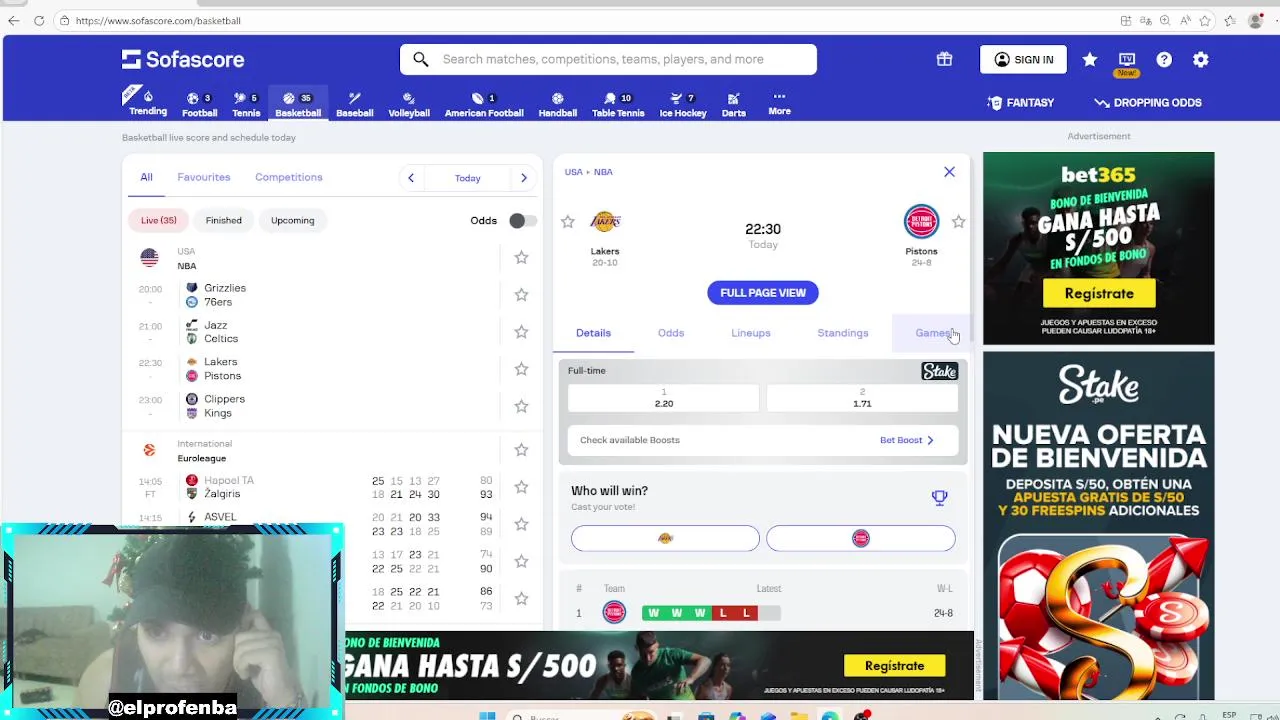This screenshot has height=720, width=1280.
Task: Select the Details tab
Action: tap(593, 333)
